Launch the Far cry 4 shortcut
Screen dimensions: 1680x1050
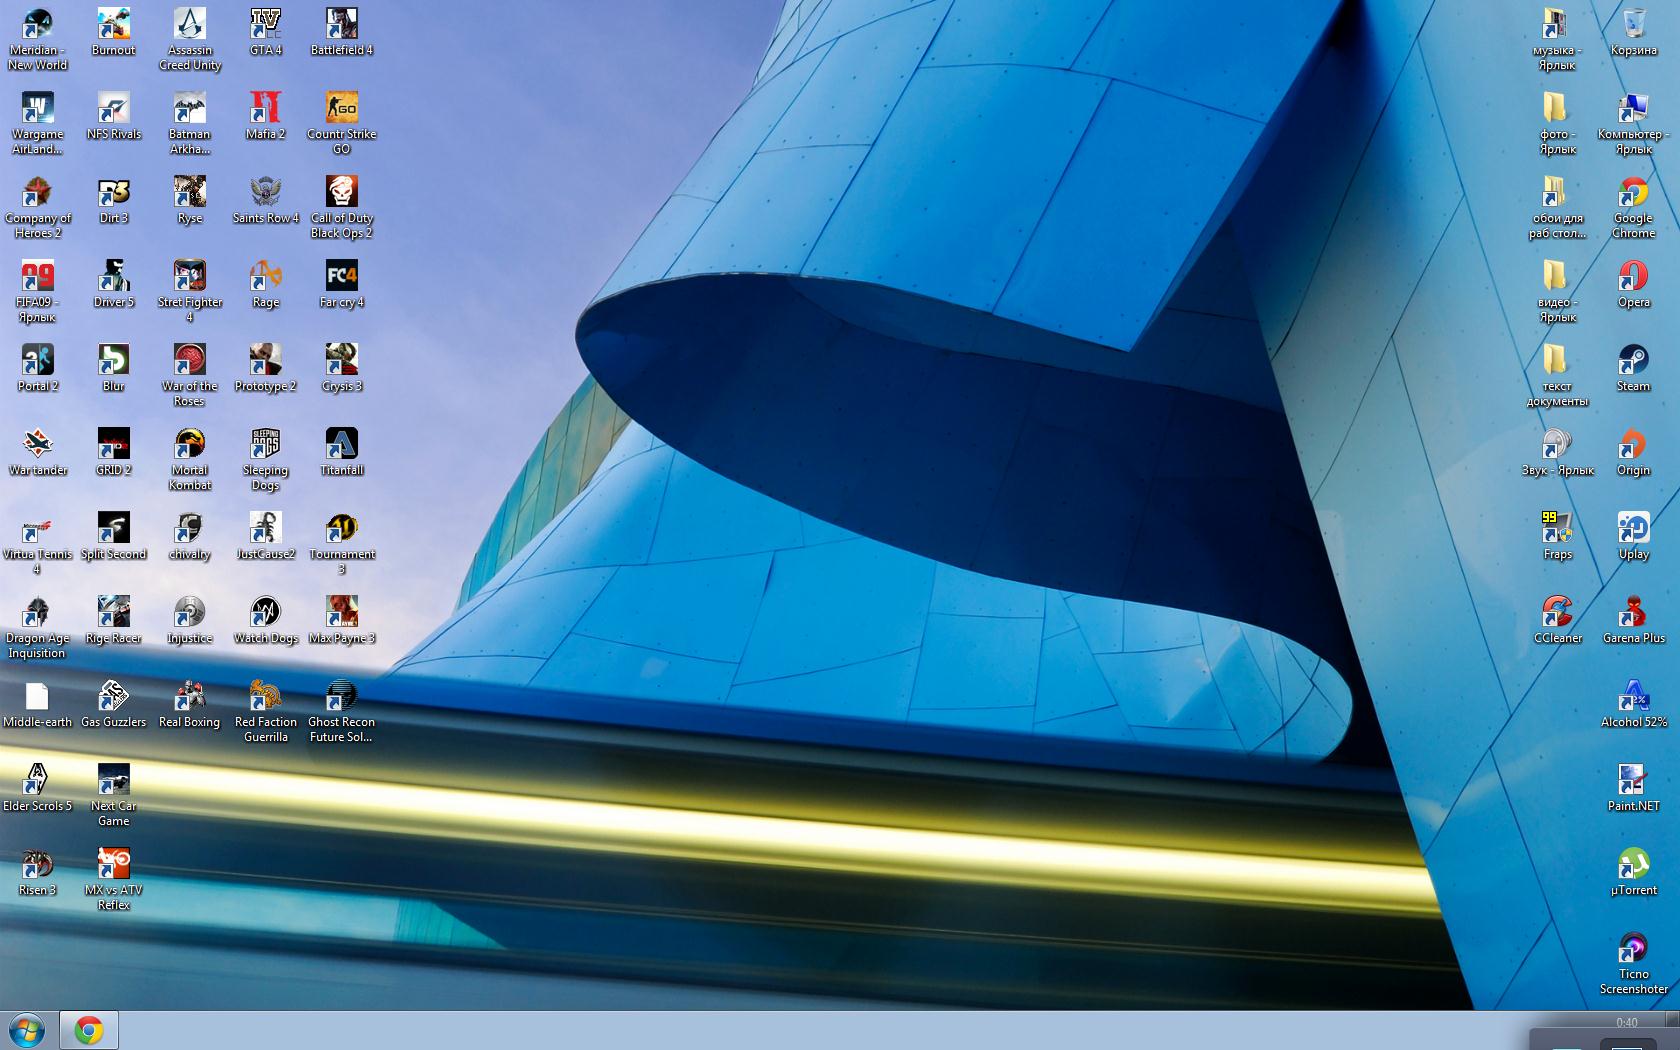pyautogui.click(x=342, y=284)
